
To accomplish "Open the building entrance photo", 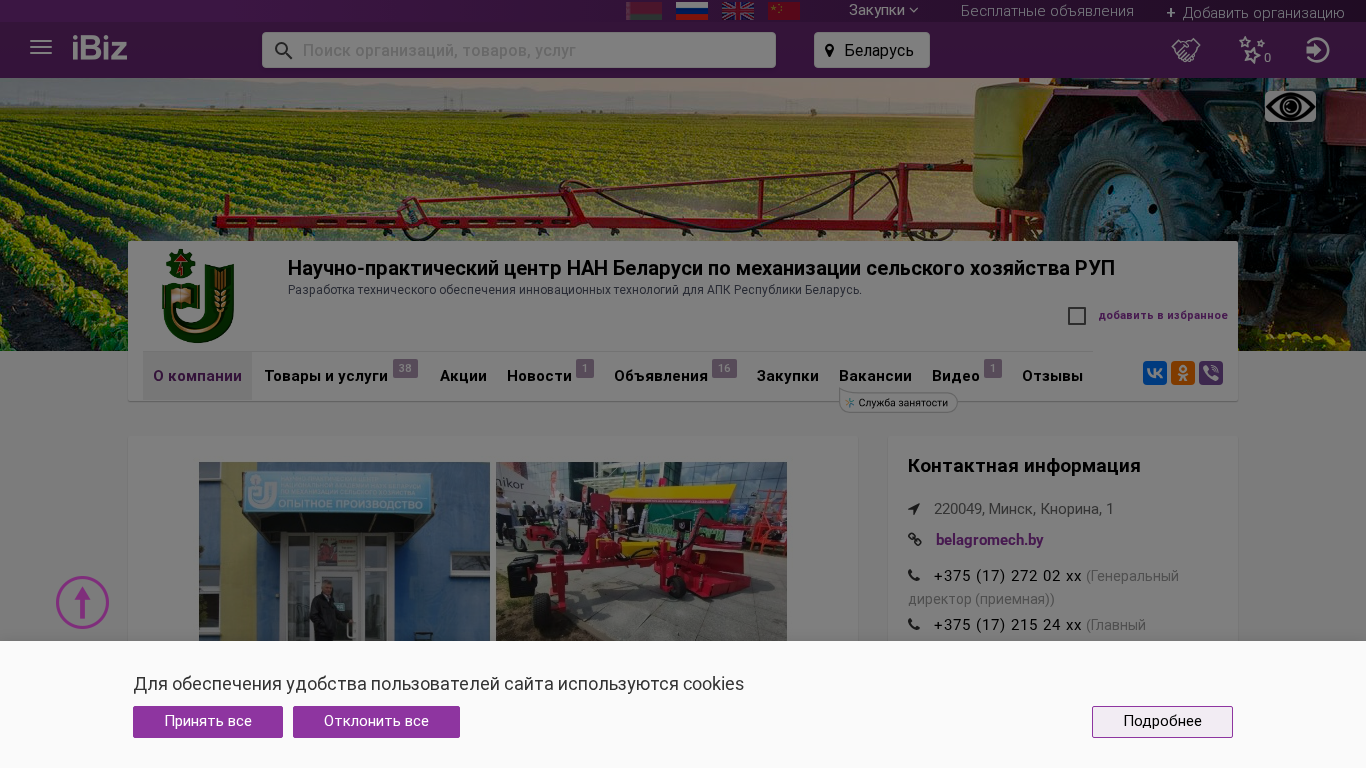I will coord(344,551).
